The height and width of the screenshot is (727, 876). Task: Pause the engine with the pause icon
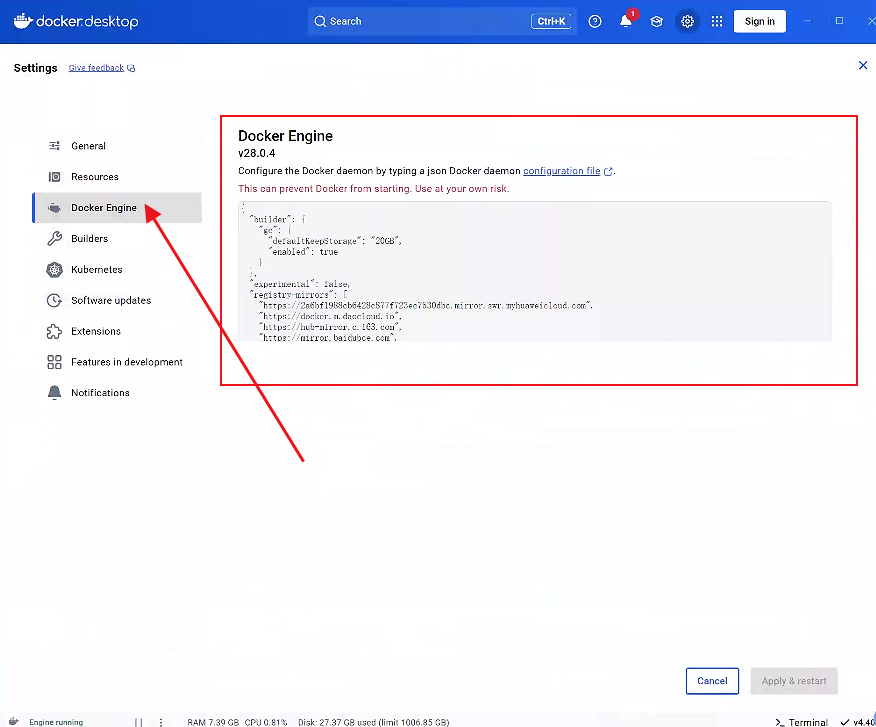[139, 722]
